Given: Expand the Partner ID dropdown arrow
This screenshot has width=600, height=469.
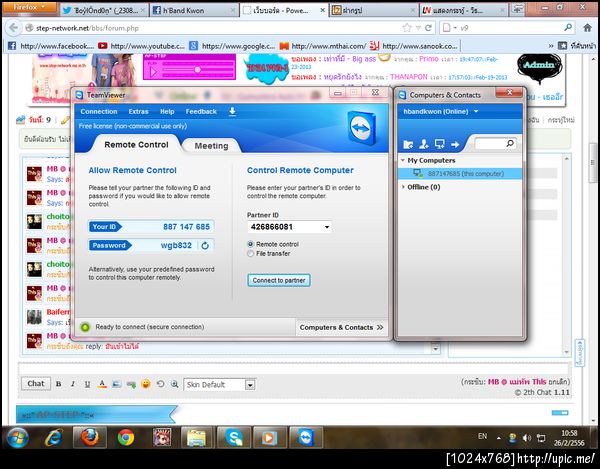Looking at the screenshot, I should pyautogui.click(x=327, y=227).
